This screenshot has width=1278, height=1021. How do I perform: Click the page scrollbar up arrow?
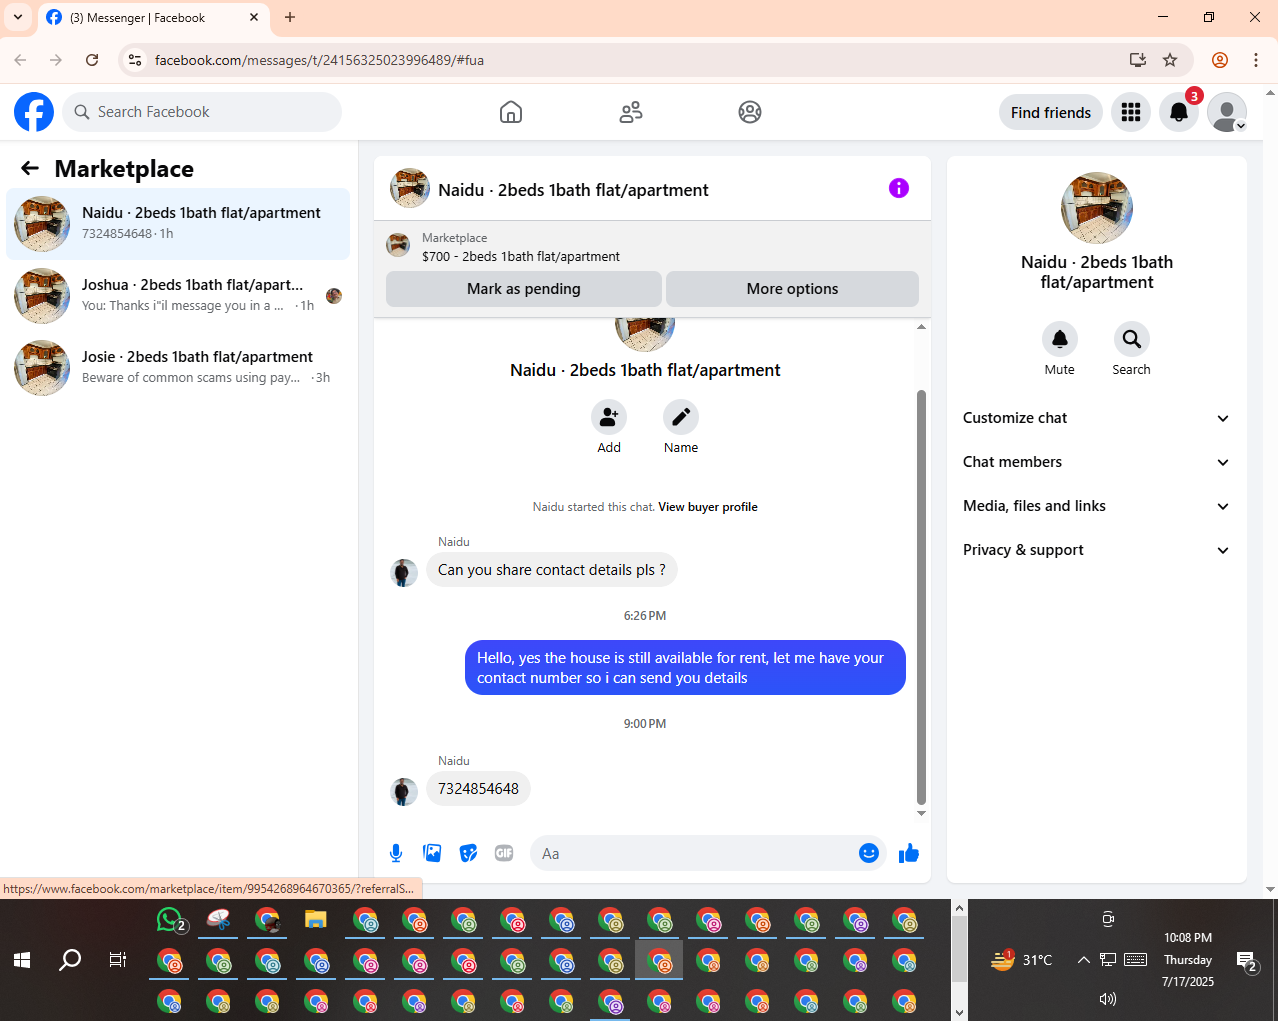(1270, 92)
